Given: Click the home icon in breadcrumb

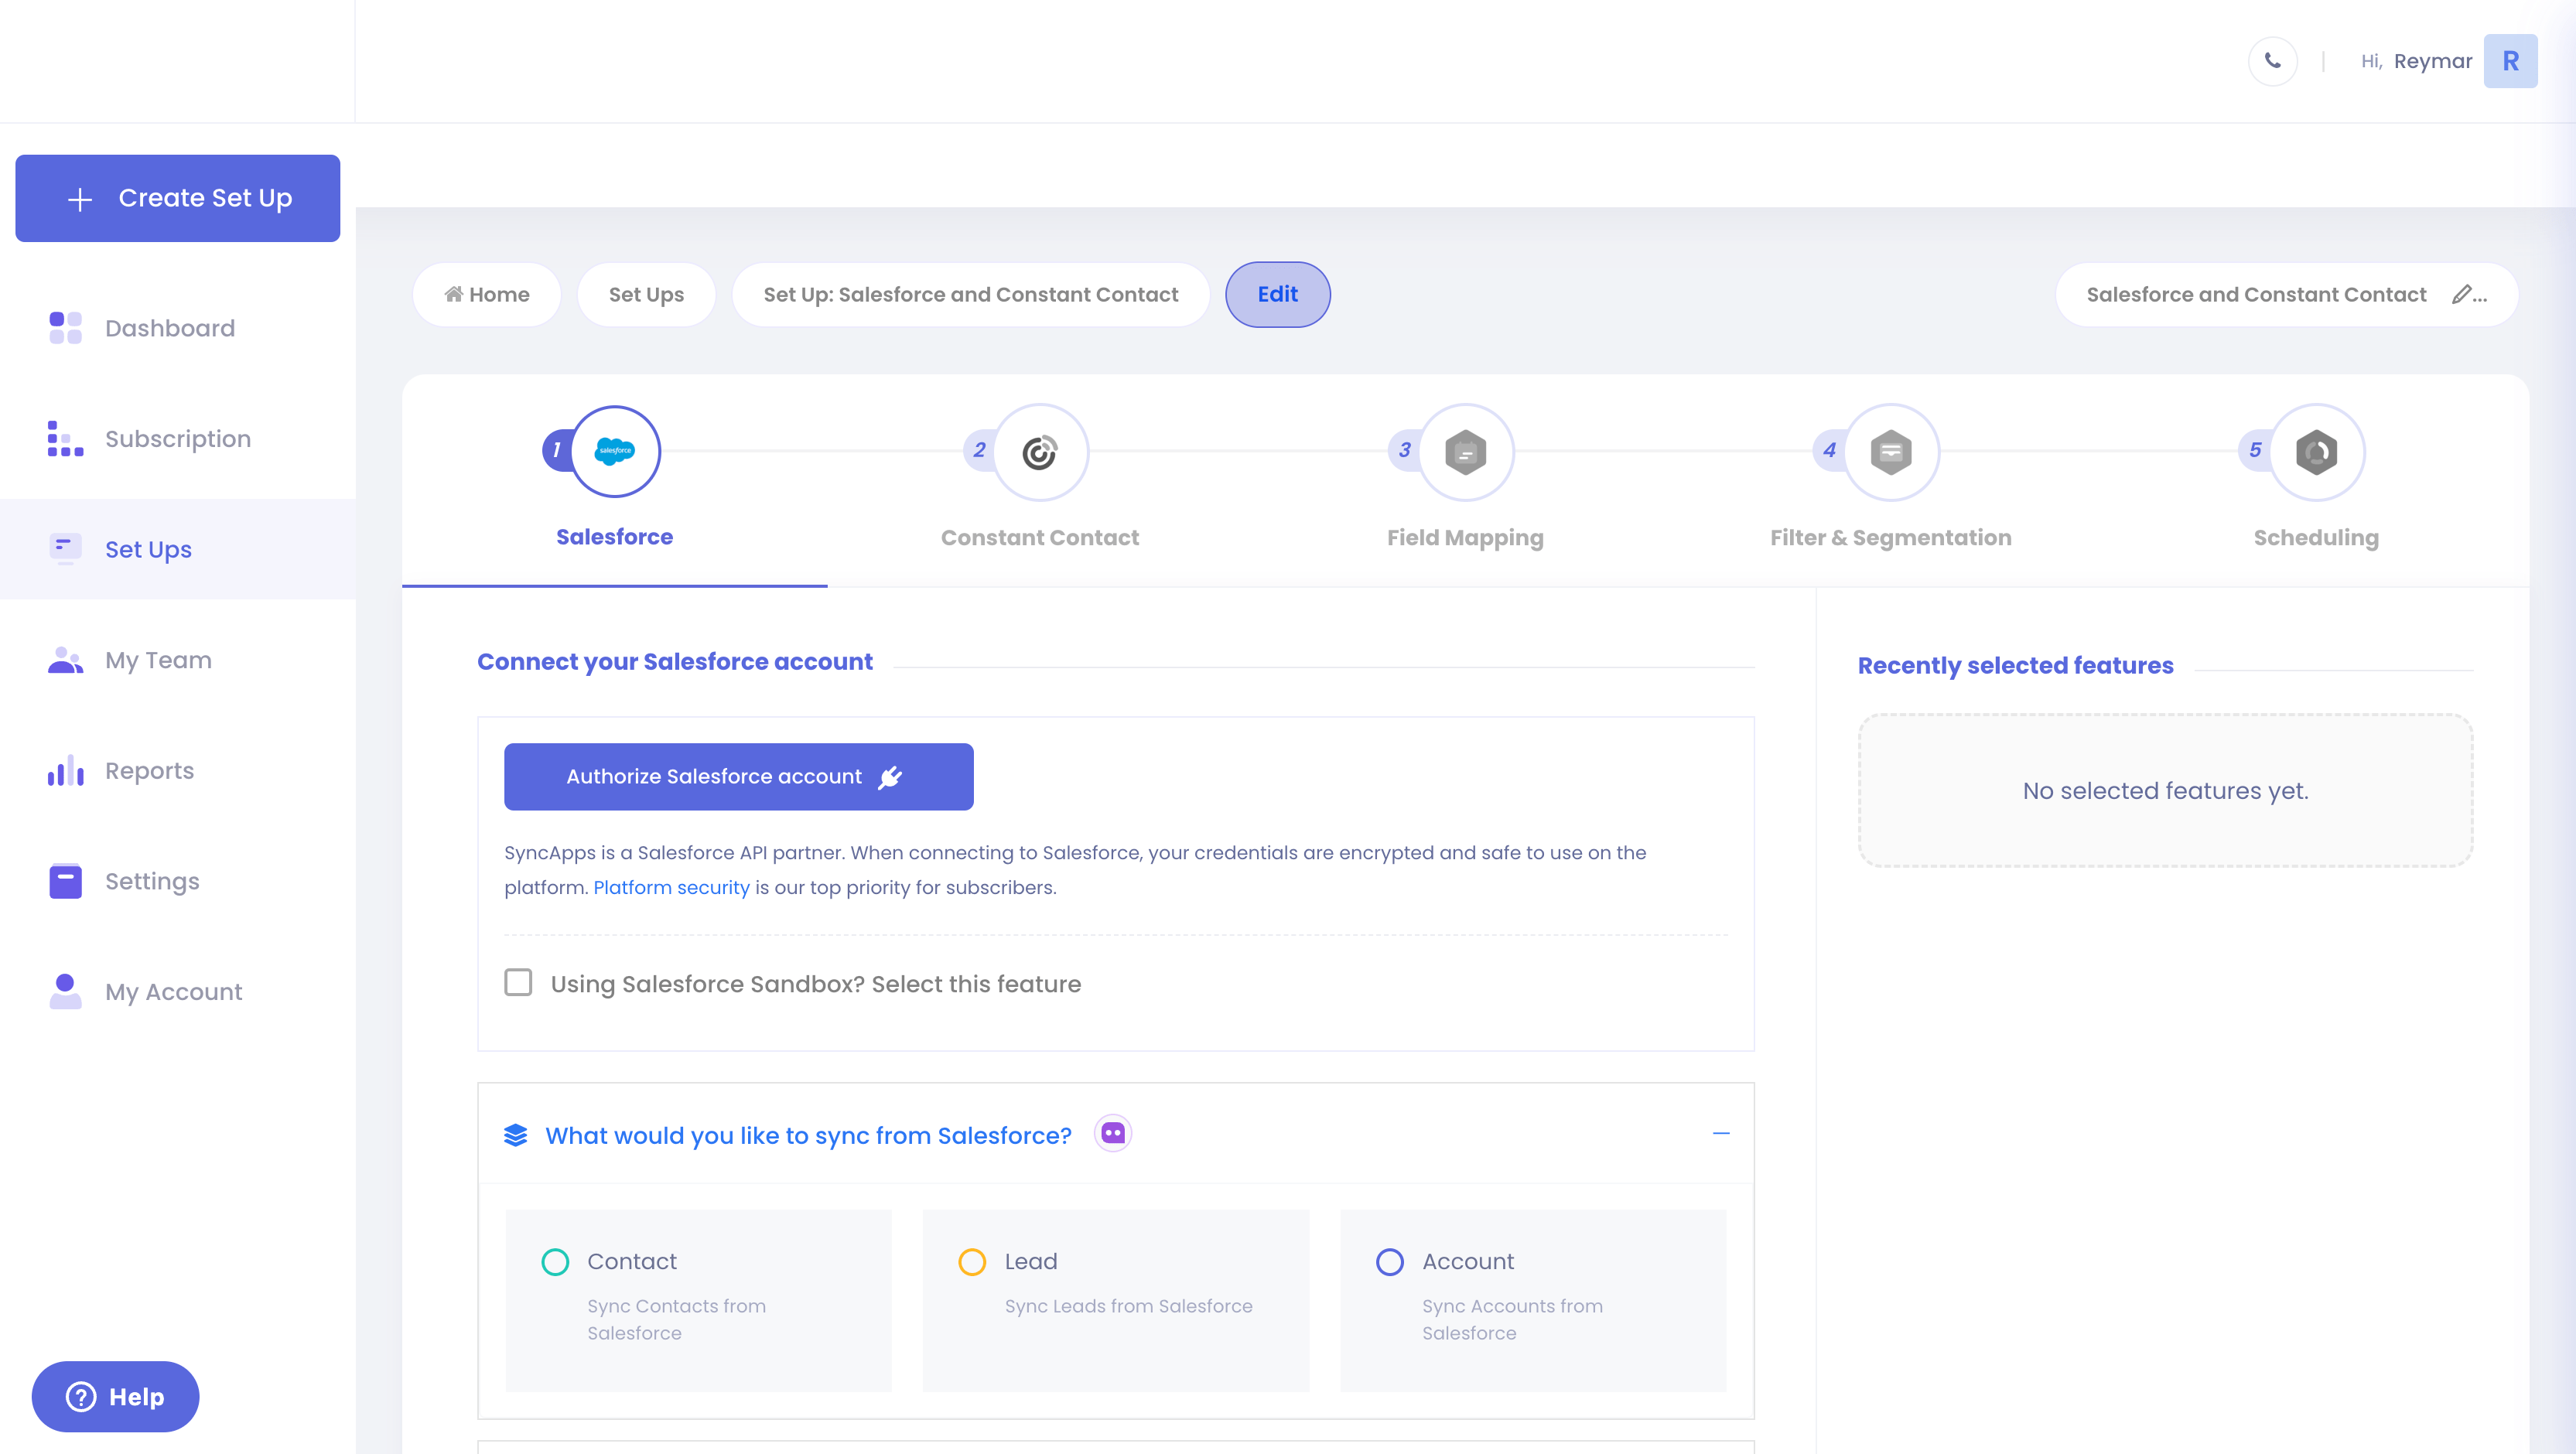Looking at the screenshot, I should click(454, 294).
